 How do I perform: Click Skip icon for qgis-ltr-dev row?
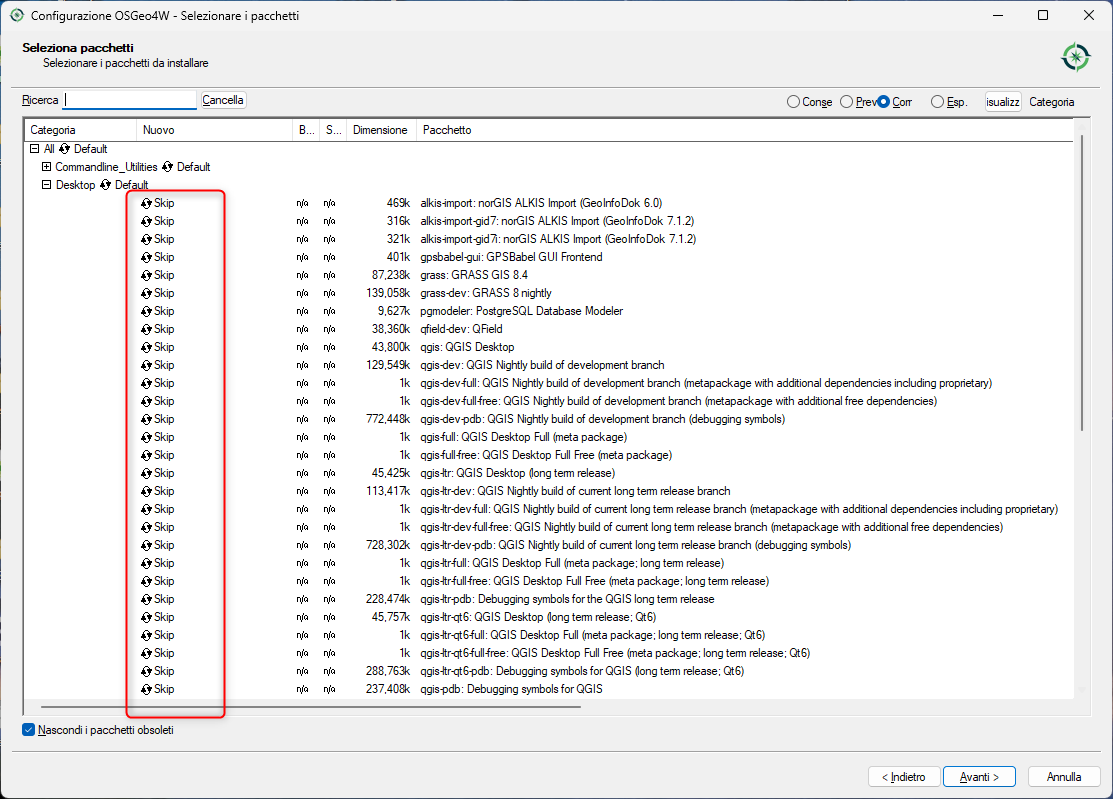click(x=146, y=491)
